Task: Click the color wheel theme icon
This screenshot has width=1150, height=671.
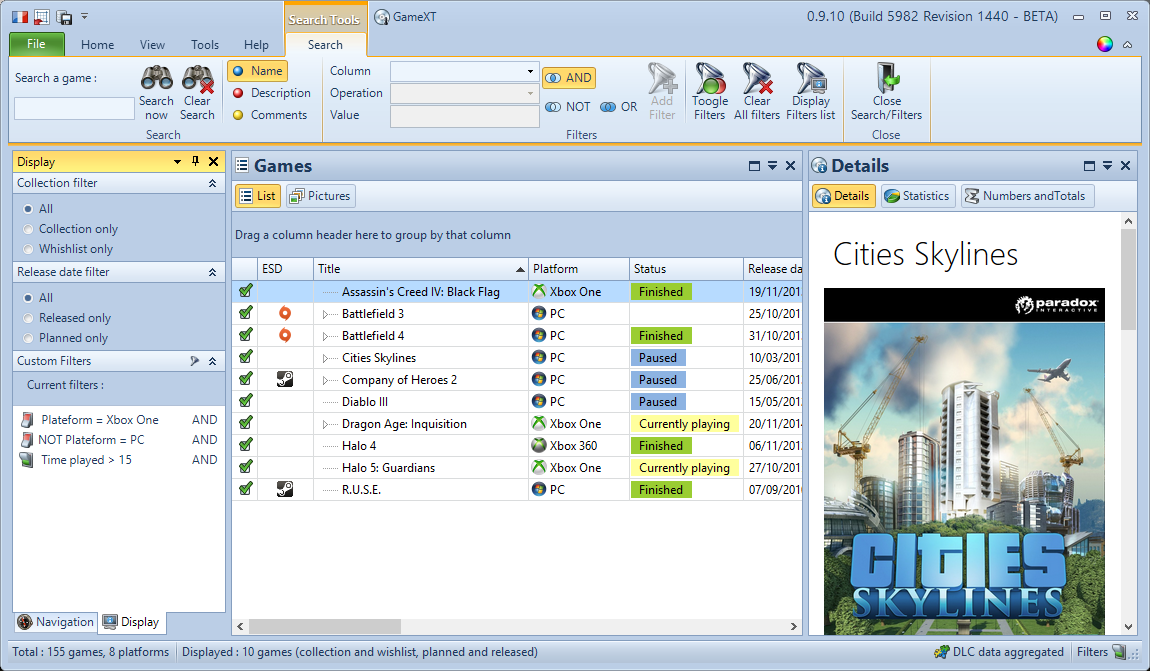Action: pyautogui.click(x=1105, y=44)
